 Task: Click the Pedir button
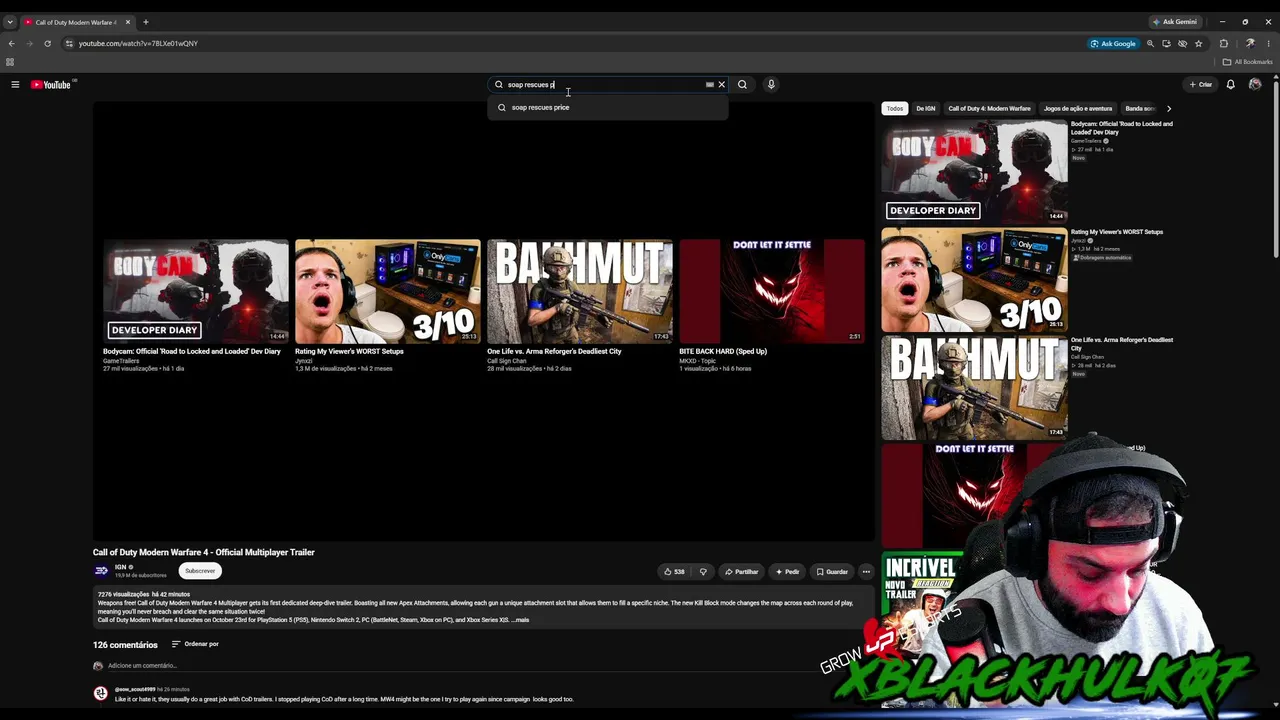787,572
